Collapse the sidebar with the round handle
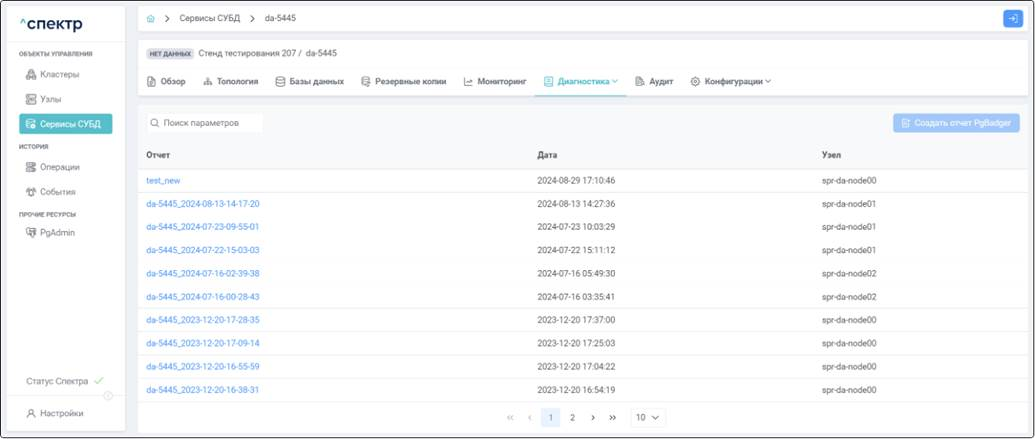Image resolution: width=1035 pixels, height=439 pixels. 108,395
